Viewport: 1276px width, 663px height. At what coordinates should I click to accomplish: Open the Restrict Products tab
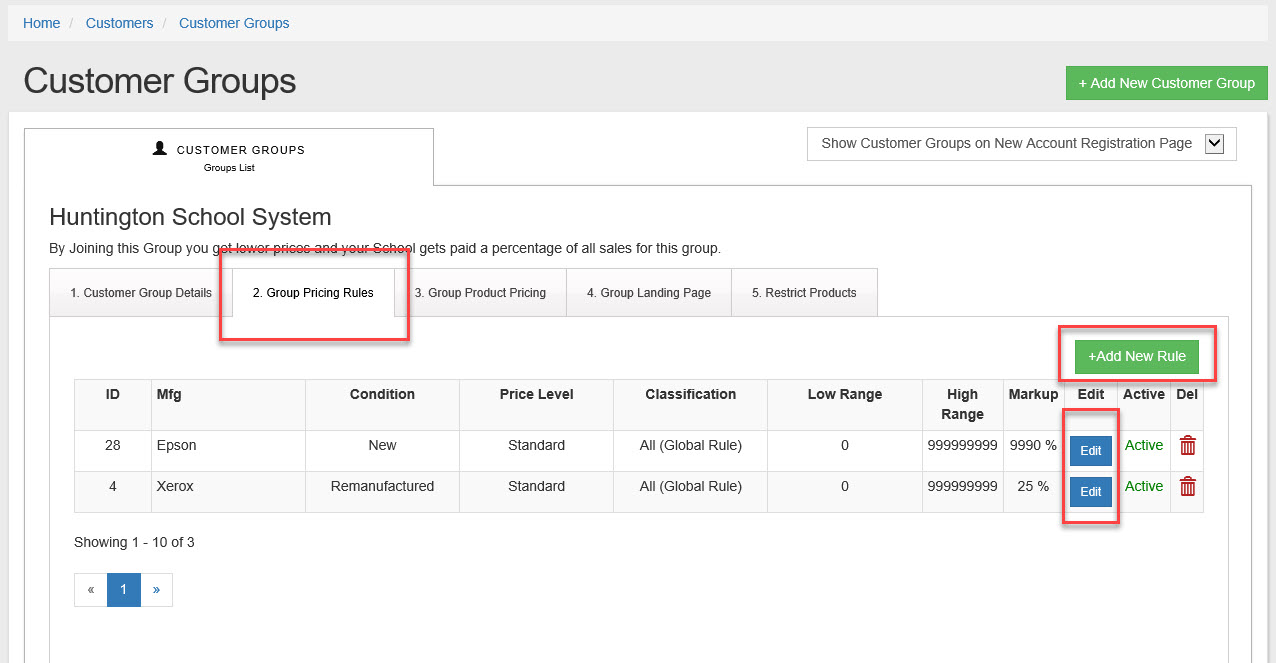coord(803,293)
